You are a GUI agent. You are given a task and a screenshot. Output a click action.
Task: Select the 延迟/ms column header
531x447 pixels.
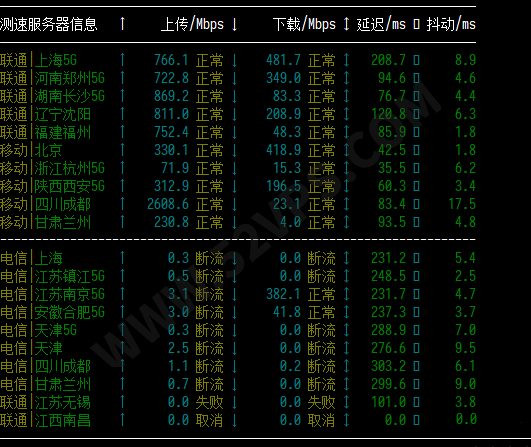coord(381,24)
